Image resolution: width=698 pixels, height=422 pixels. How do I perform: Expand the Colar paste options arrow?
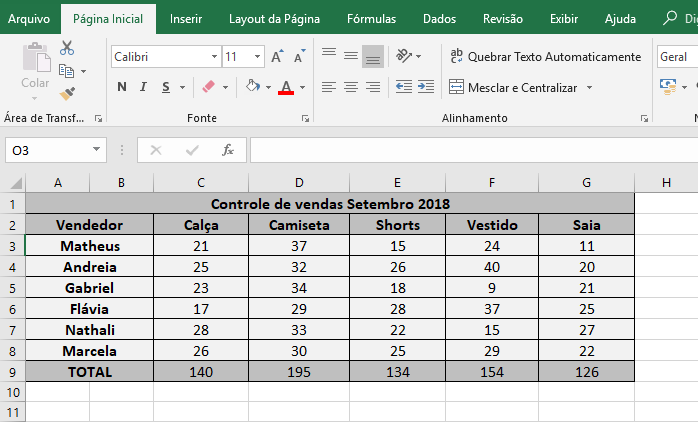tap(35, 98)
